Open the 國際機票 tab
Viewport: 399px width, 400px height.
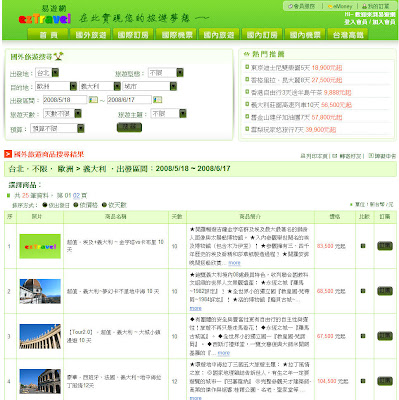[177, 35]
